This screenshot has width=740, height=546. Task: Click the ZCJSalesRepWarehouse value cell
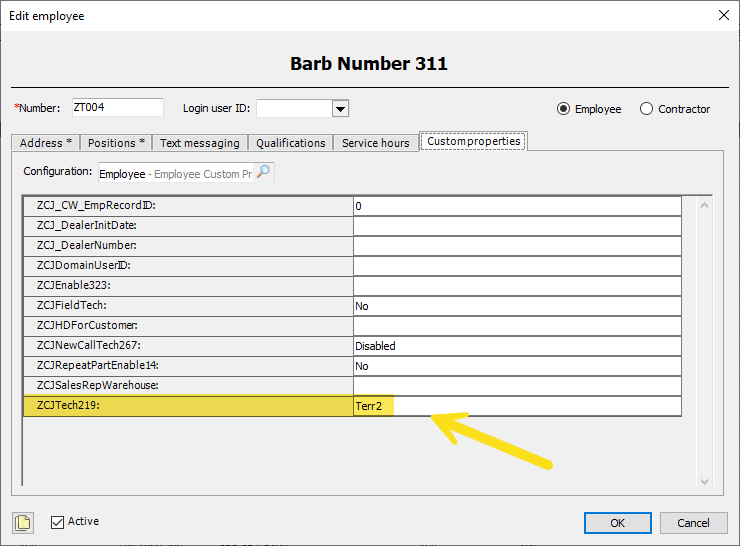pos(517,386)
